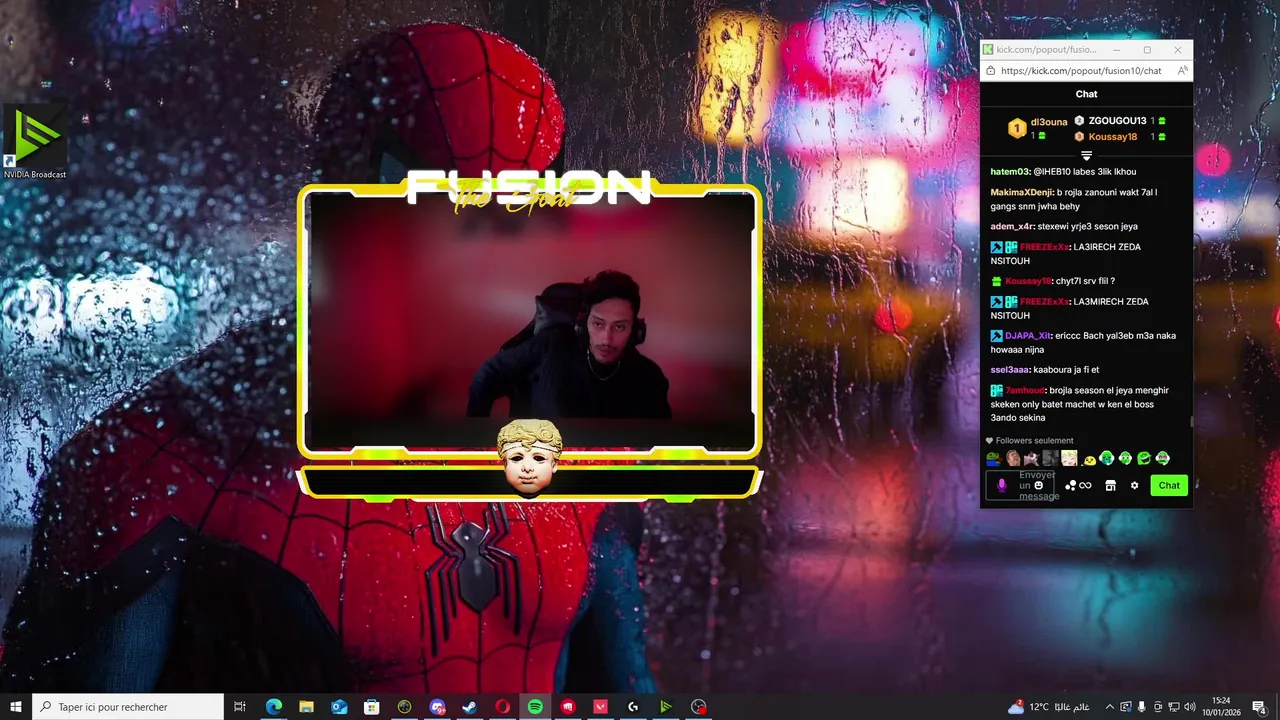
Task: Click username DJAPA_Xit in chat
Action: click(x=1028, y=336)
